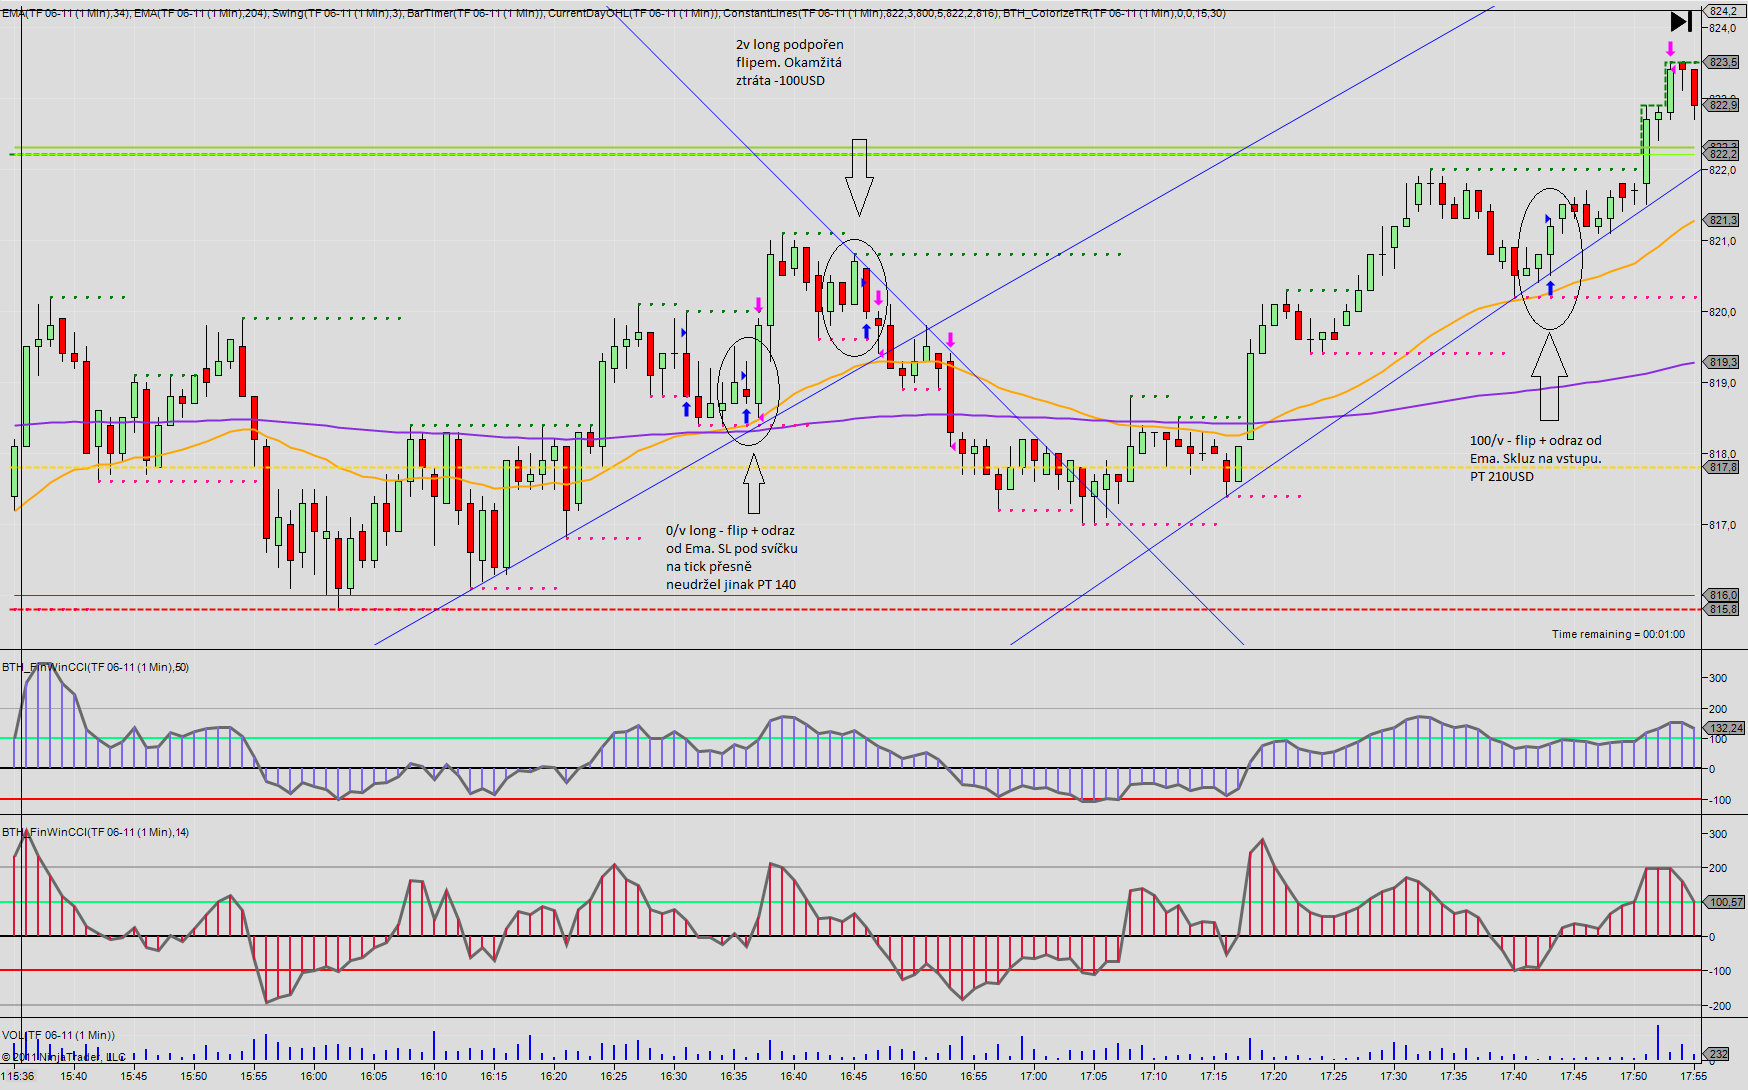The width and height of the screenshot is (1748, 1090).
Task: Select the 16:30 time axis label
Action: click(x=674, y=1076)
